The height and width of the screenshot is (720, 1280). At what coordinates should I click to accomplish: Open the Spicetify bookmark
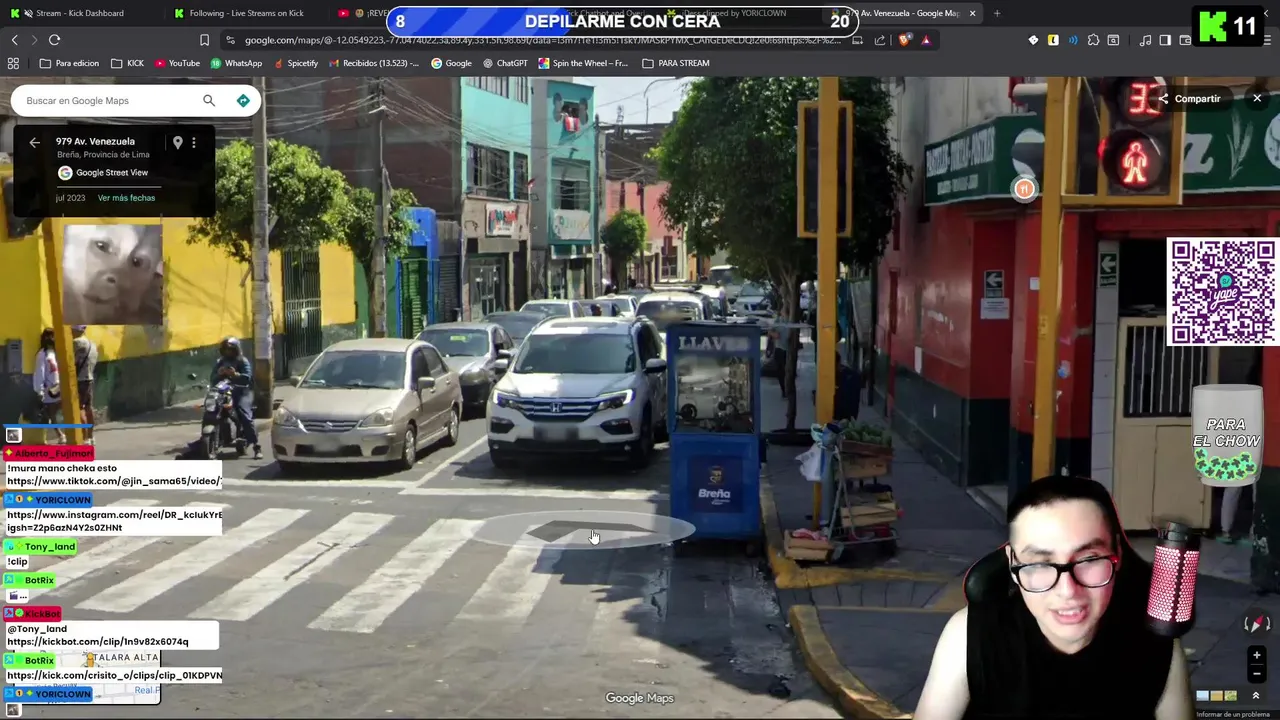(296, 63)
